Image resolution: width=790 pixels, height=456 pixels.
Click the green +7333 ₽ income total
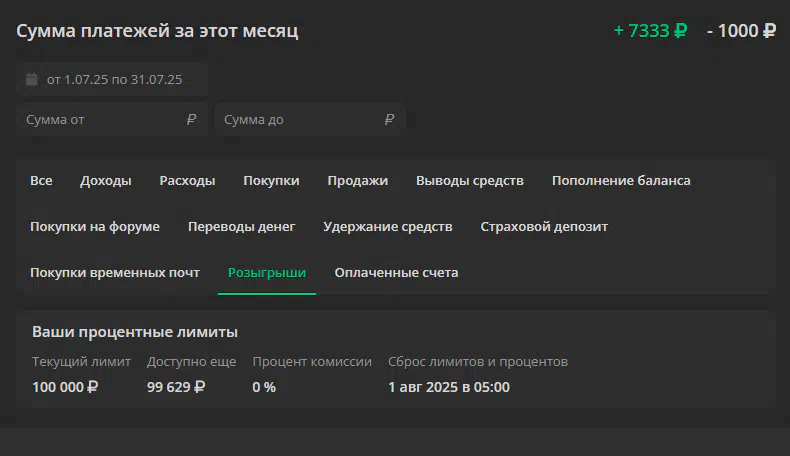point(650,31)
